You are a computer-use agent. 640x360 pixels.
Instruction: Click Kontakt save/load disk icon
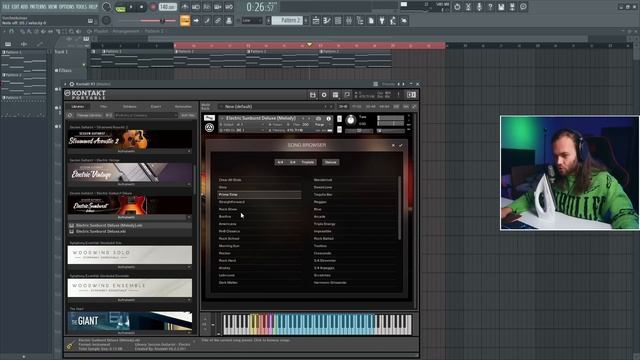pos(313,95)
